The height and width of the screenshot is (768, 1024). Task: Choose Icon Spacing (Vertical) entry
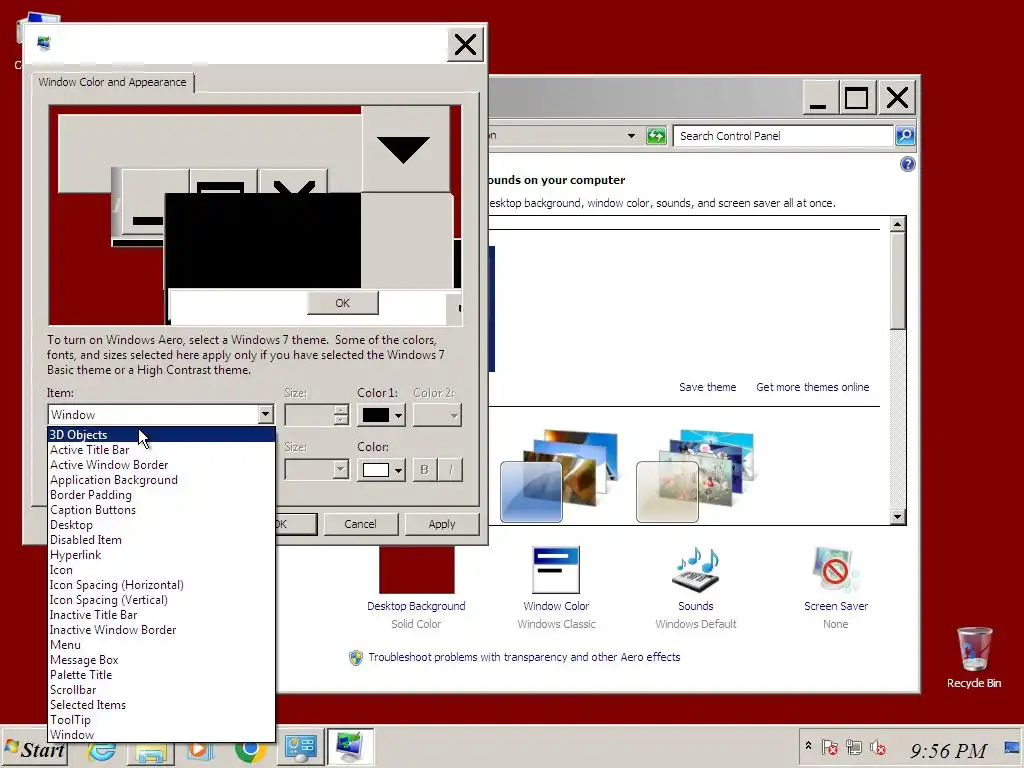[161, 600]
